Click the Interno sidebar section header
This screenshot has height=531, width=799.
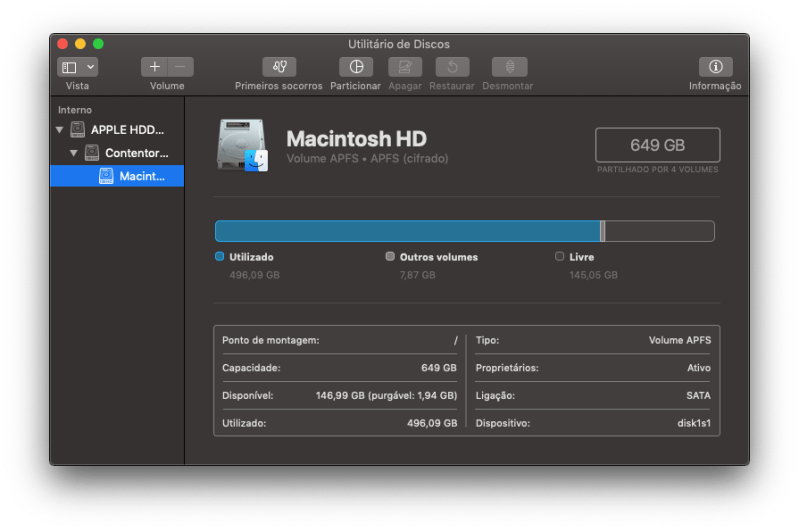tap(75, 110)
